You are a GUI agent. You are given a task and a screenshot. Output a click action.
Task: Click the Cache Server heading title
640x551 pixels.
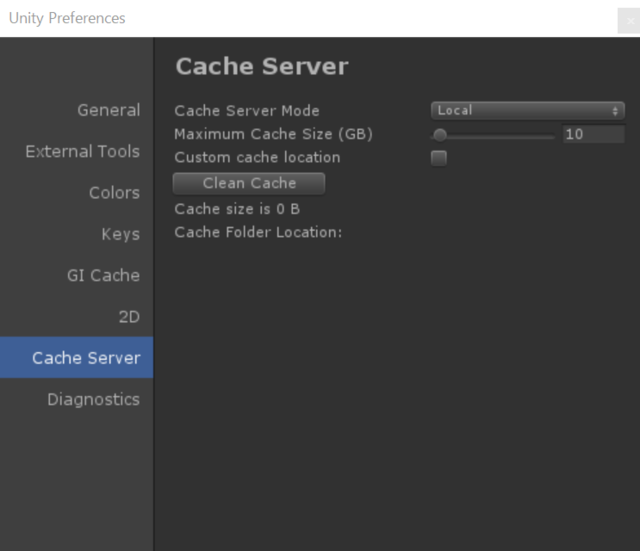pyautogui.click(x=262, y=67)
